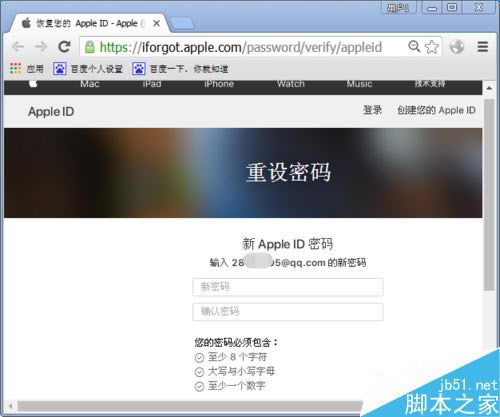Click check icon beside 大写与小写字母

pos(199,372)
